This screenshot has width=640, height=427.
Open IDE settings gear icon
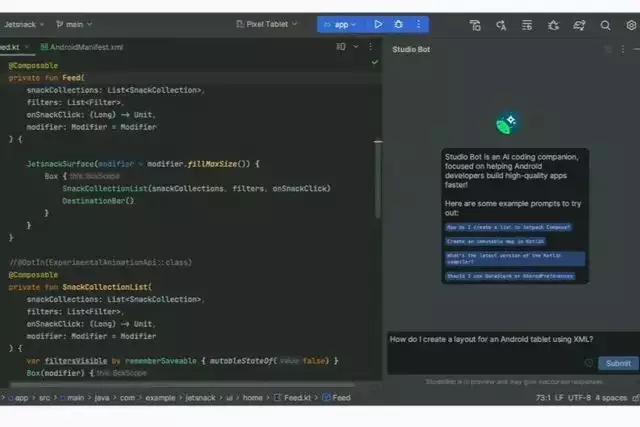tap(631, 25)
